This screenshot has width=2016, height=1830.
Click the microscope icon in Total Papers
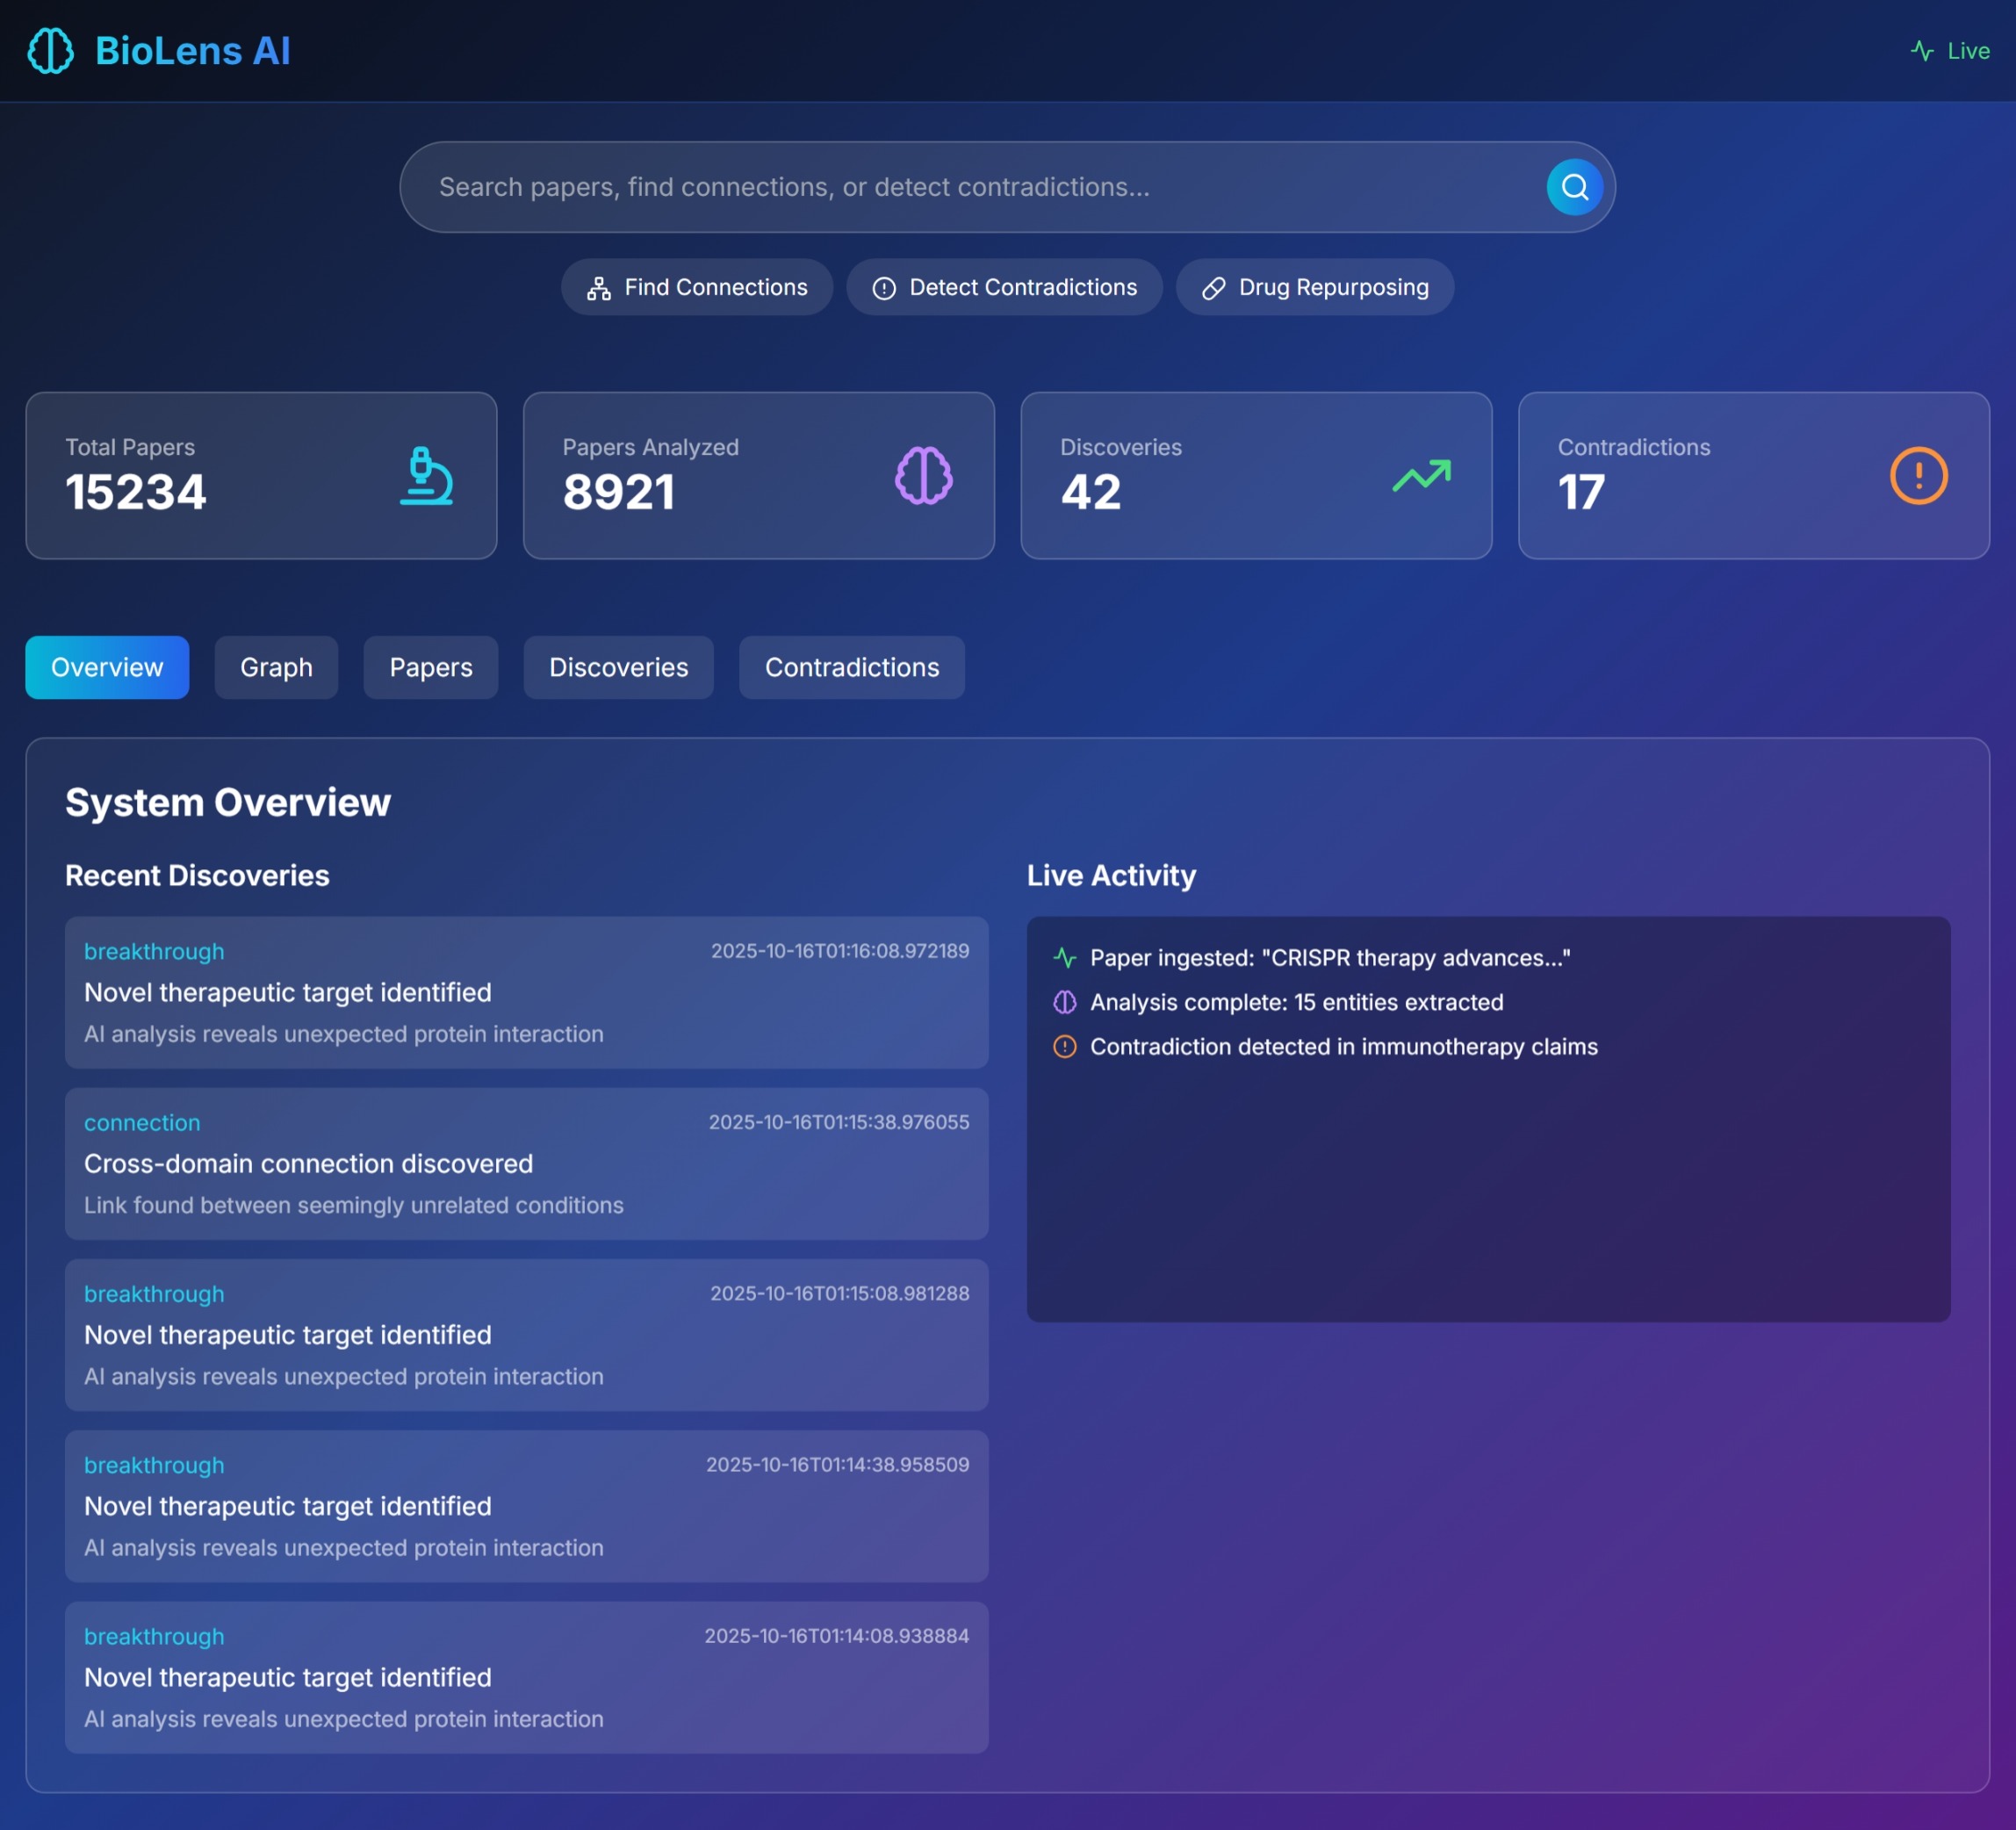[426, 476]
